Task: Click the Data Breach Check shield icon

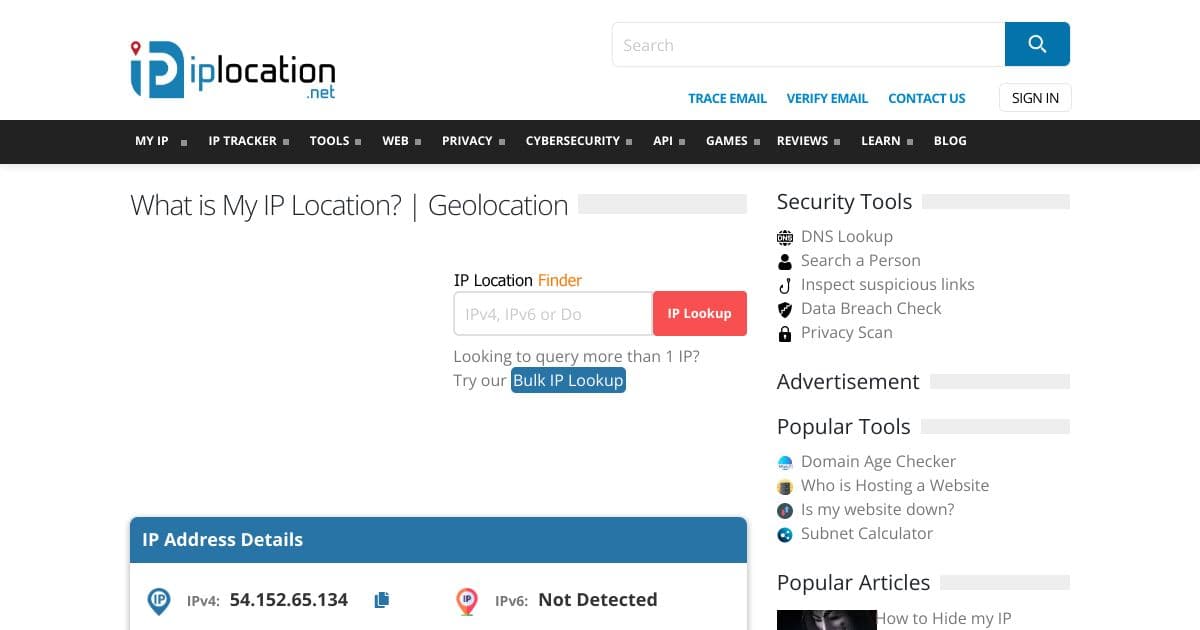Action: (x=785, y=308)
